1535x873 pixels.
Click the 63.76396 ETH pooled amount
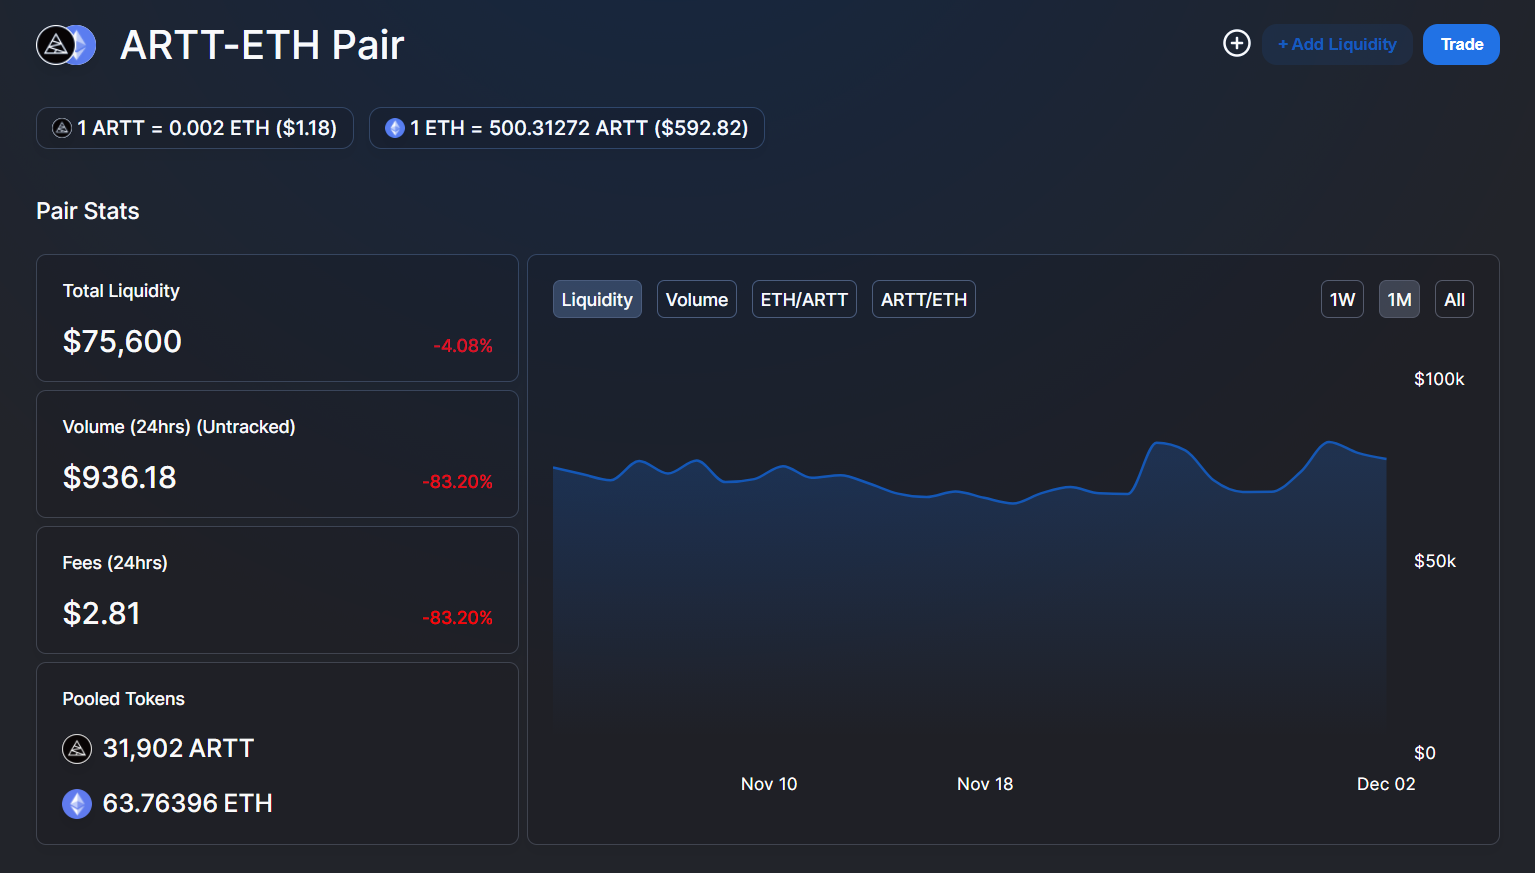[188, 803]
